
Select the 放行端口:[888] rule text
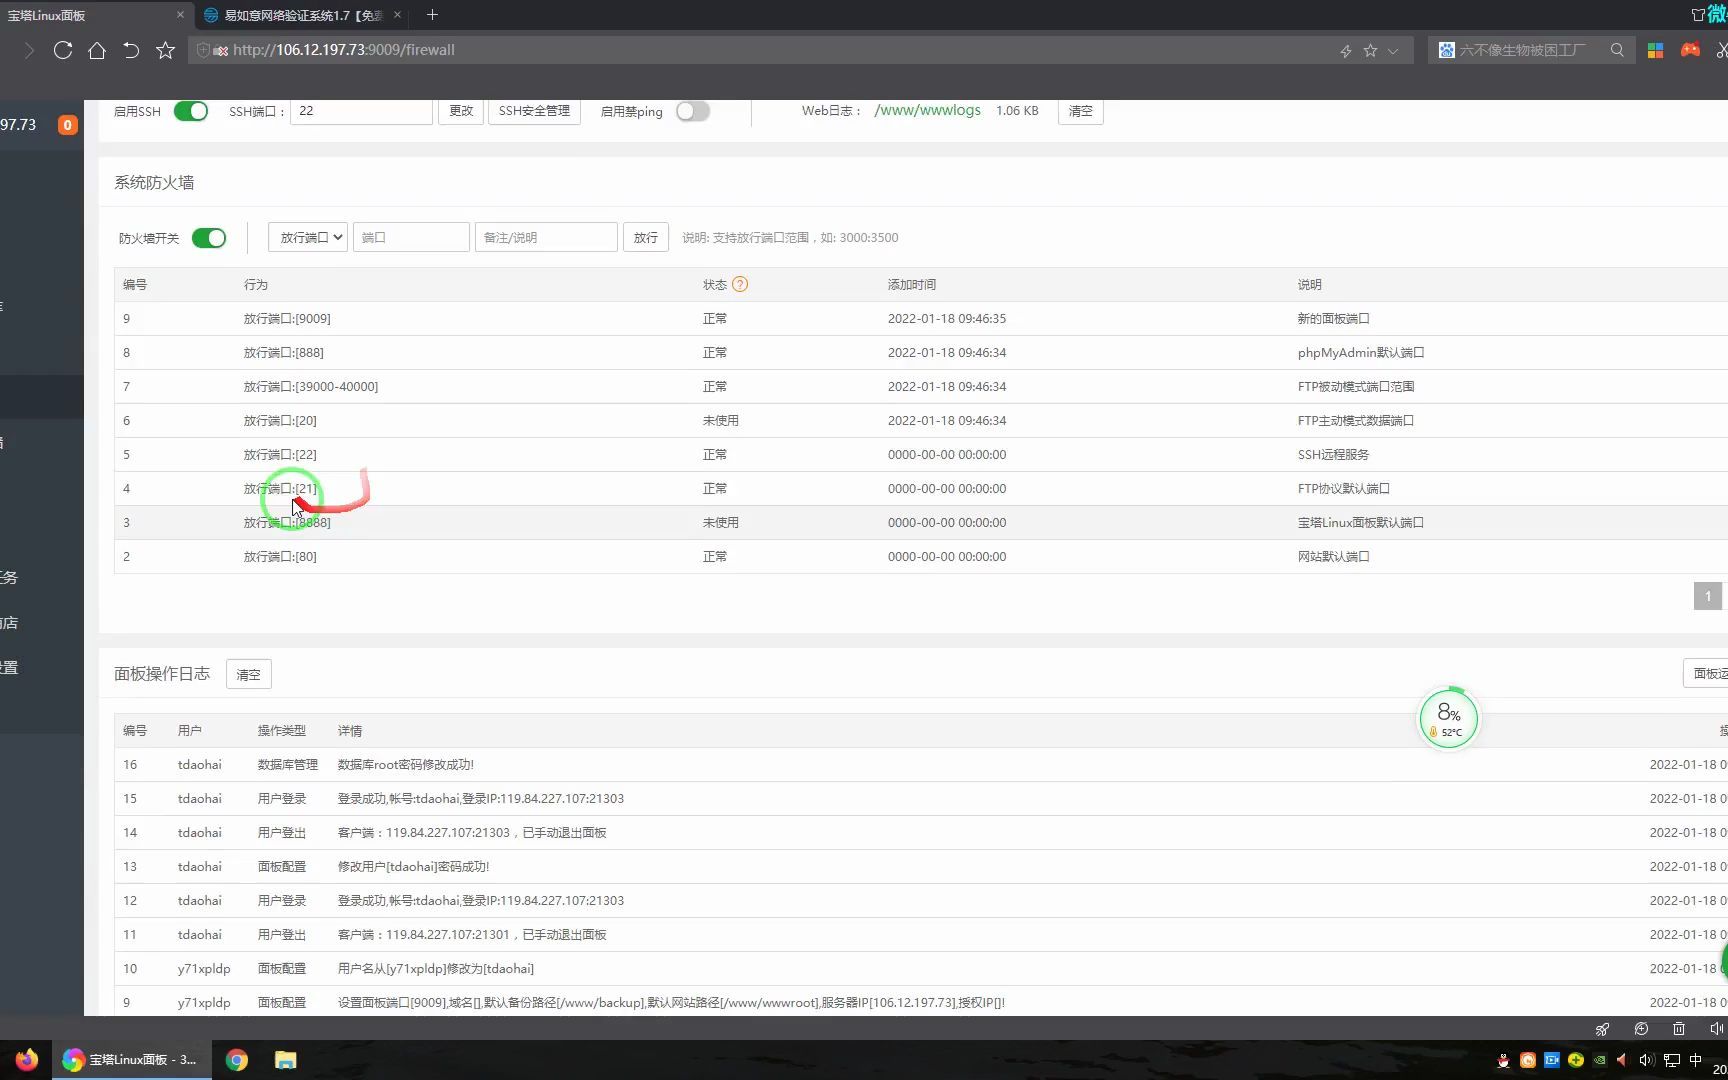283,353
